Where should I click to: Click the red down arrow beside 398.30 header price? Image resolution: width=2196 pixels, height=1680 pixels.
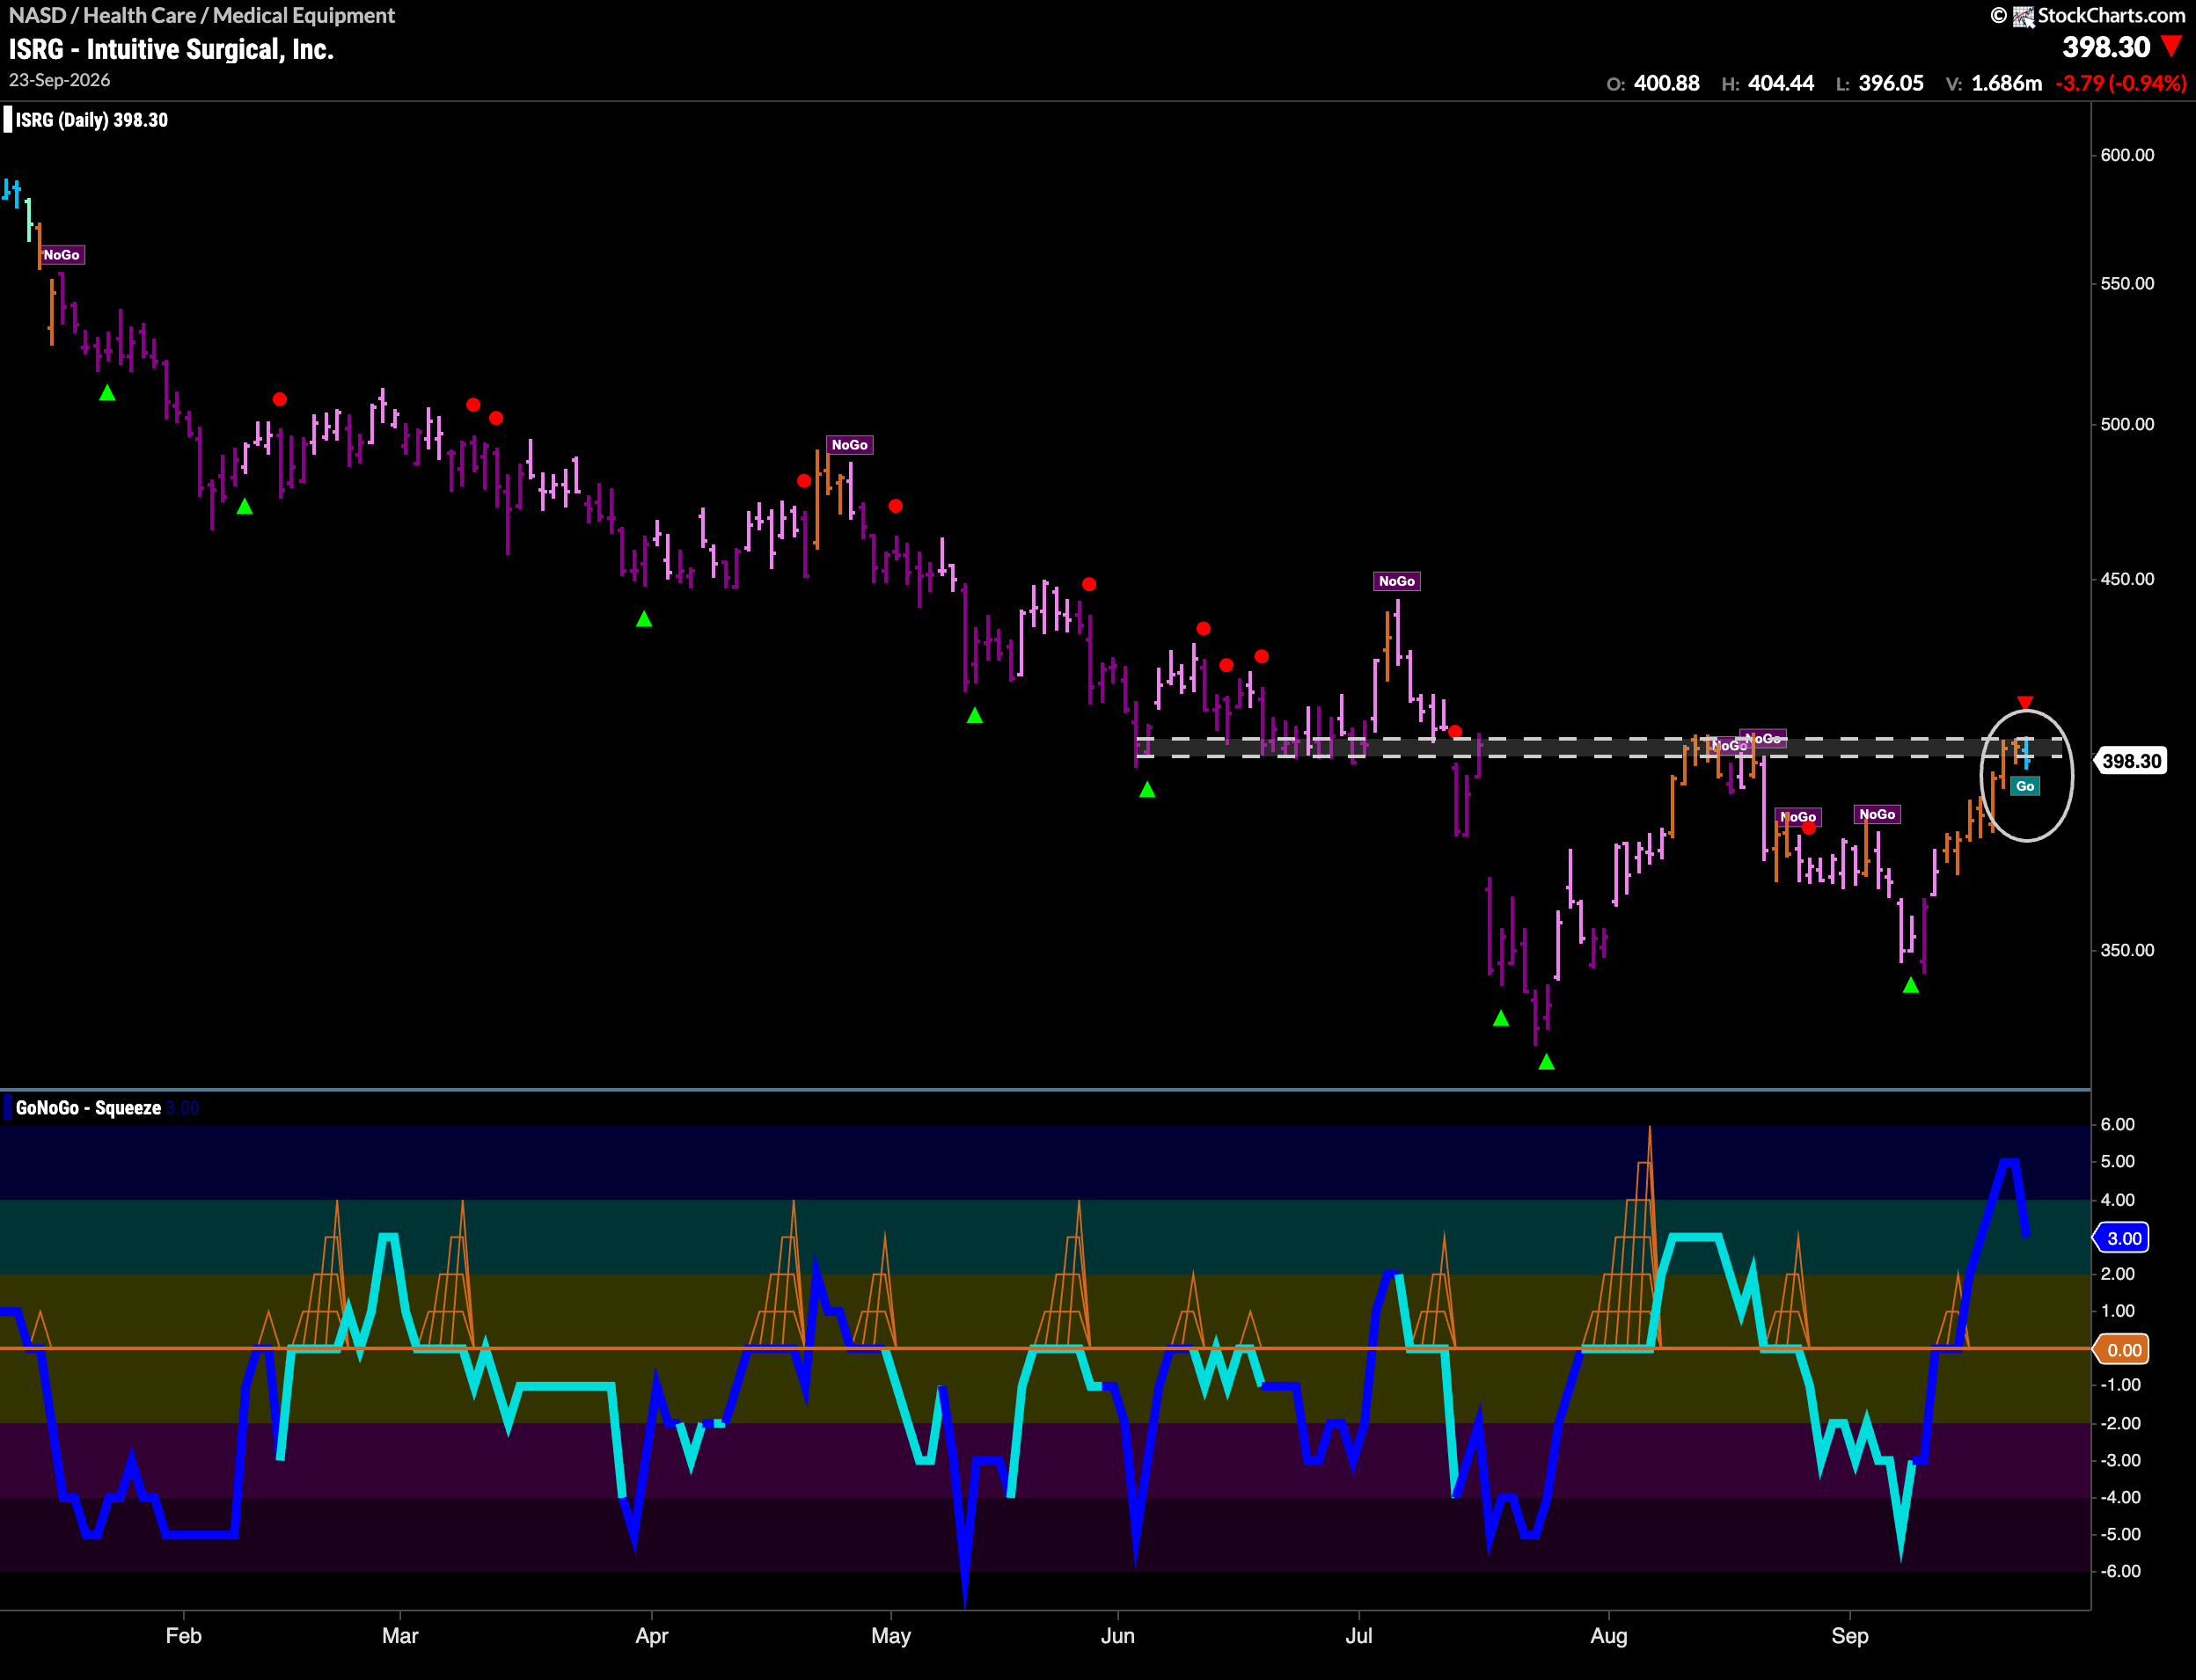pyautogui.click(x=2171, y=46)
